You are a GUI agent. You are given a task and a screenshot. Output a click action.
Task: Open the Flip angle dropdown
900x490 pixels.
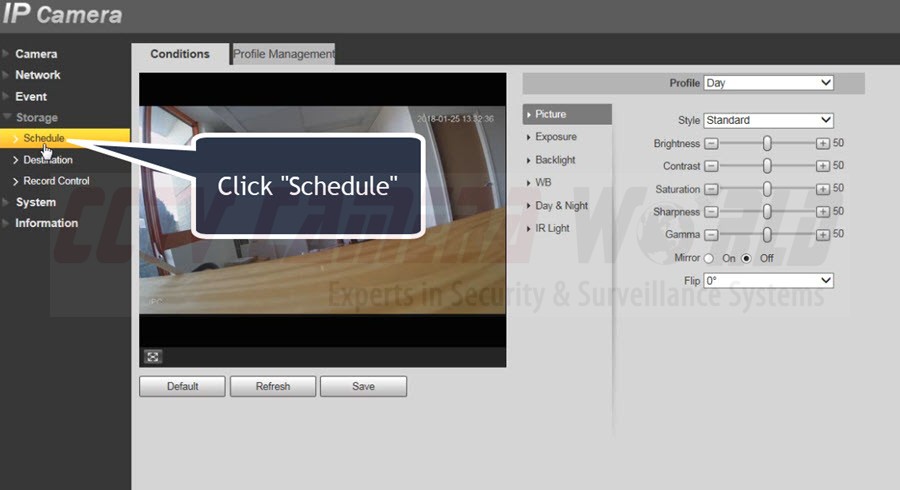click(x=768, y=281)
